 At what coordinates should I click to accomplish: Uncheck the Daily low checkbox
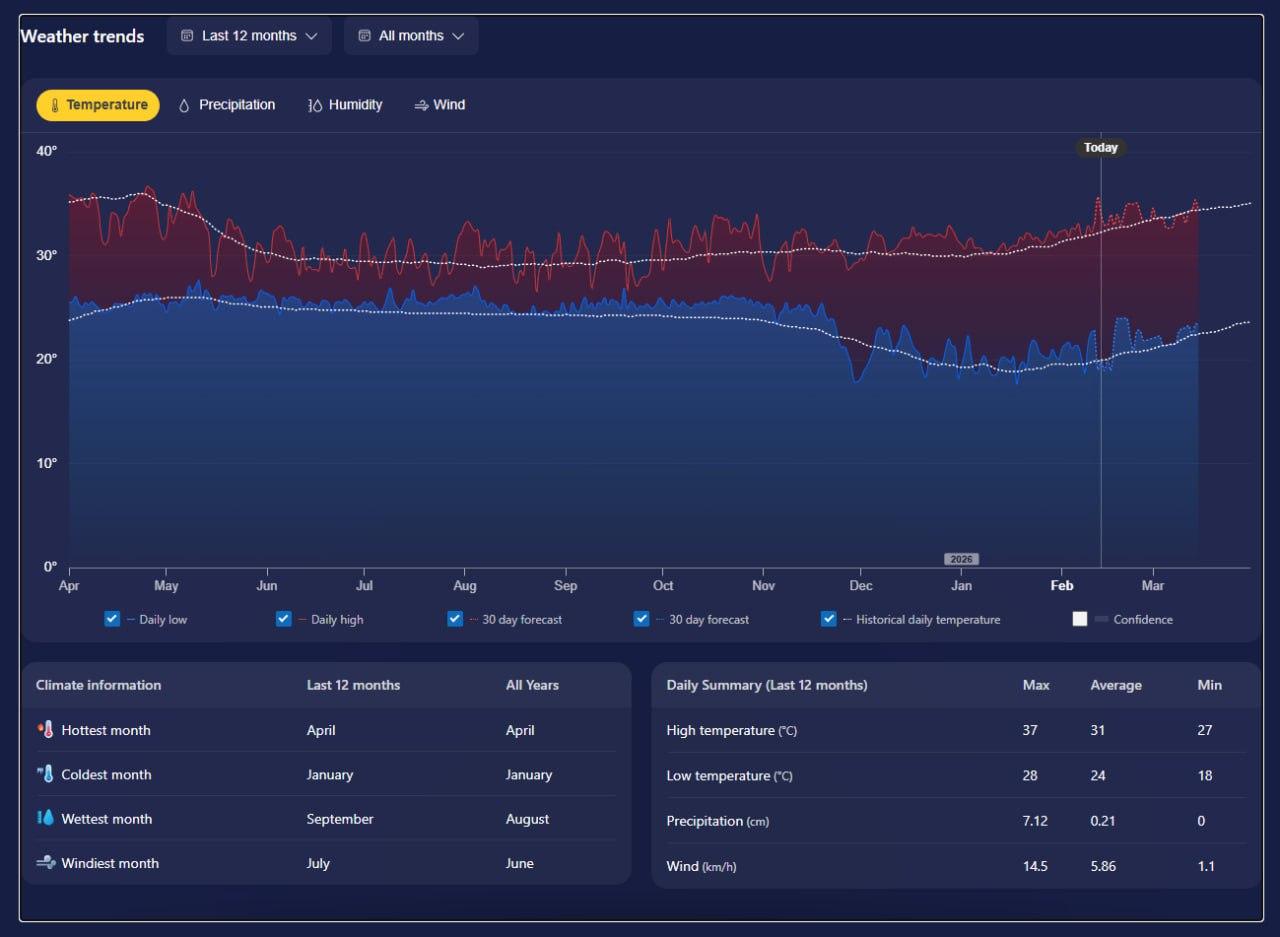(x=112, y=619)
